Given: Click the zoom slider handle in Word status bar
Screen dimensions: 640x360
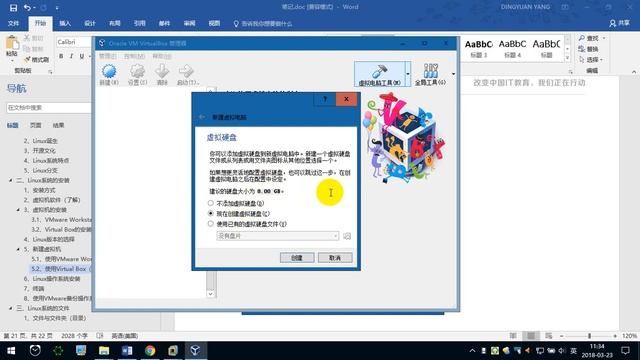Looking at the screenshot, I should pyautogui.click(x=589, y=336).
